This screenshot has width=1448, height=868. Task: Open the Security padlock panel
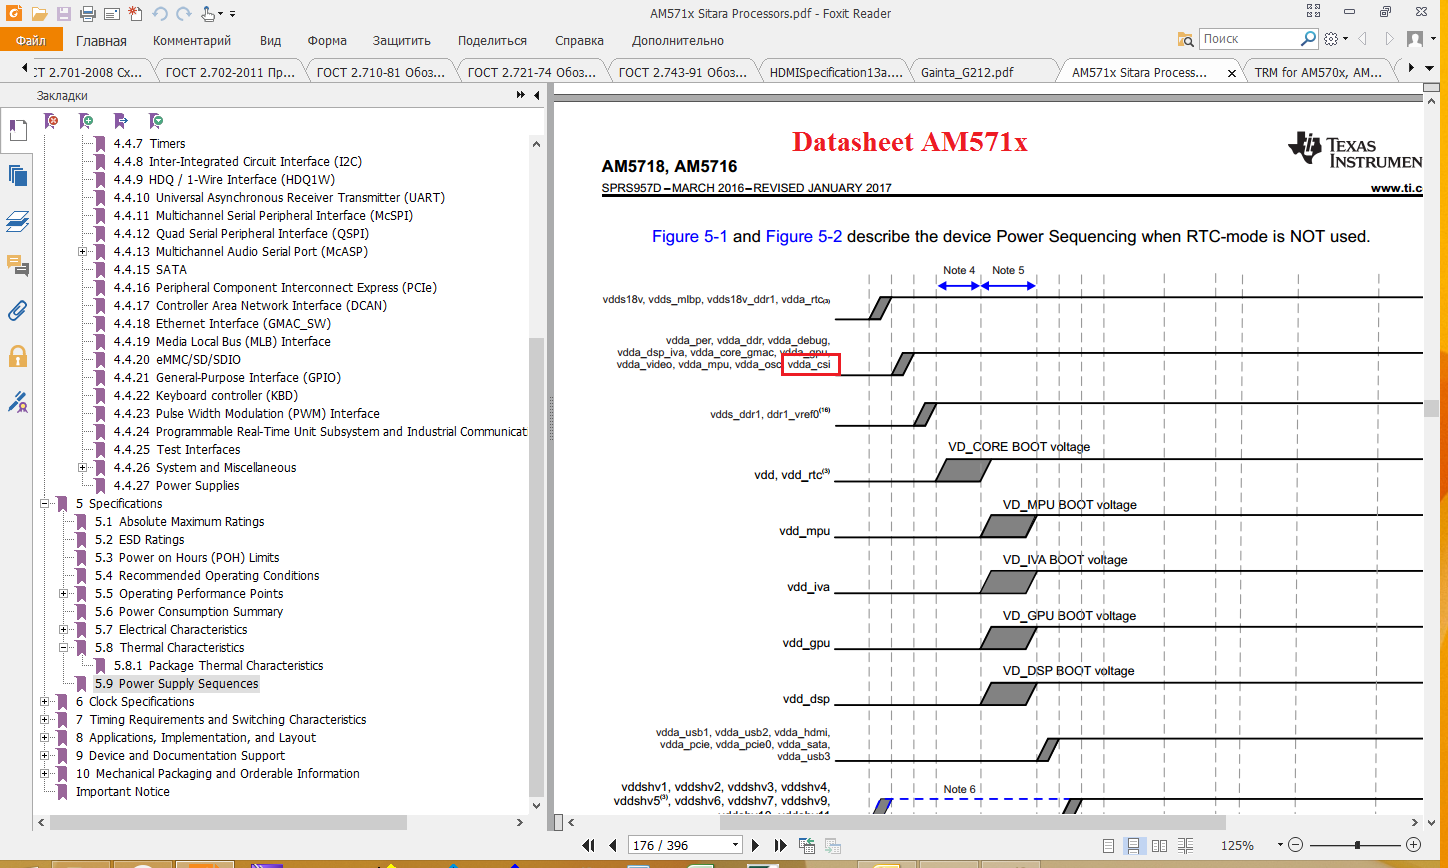coord(17,355)
